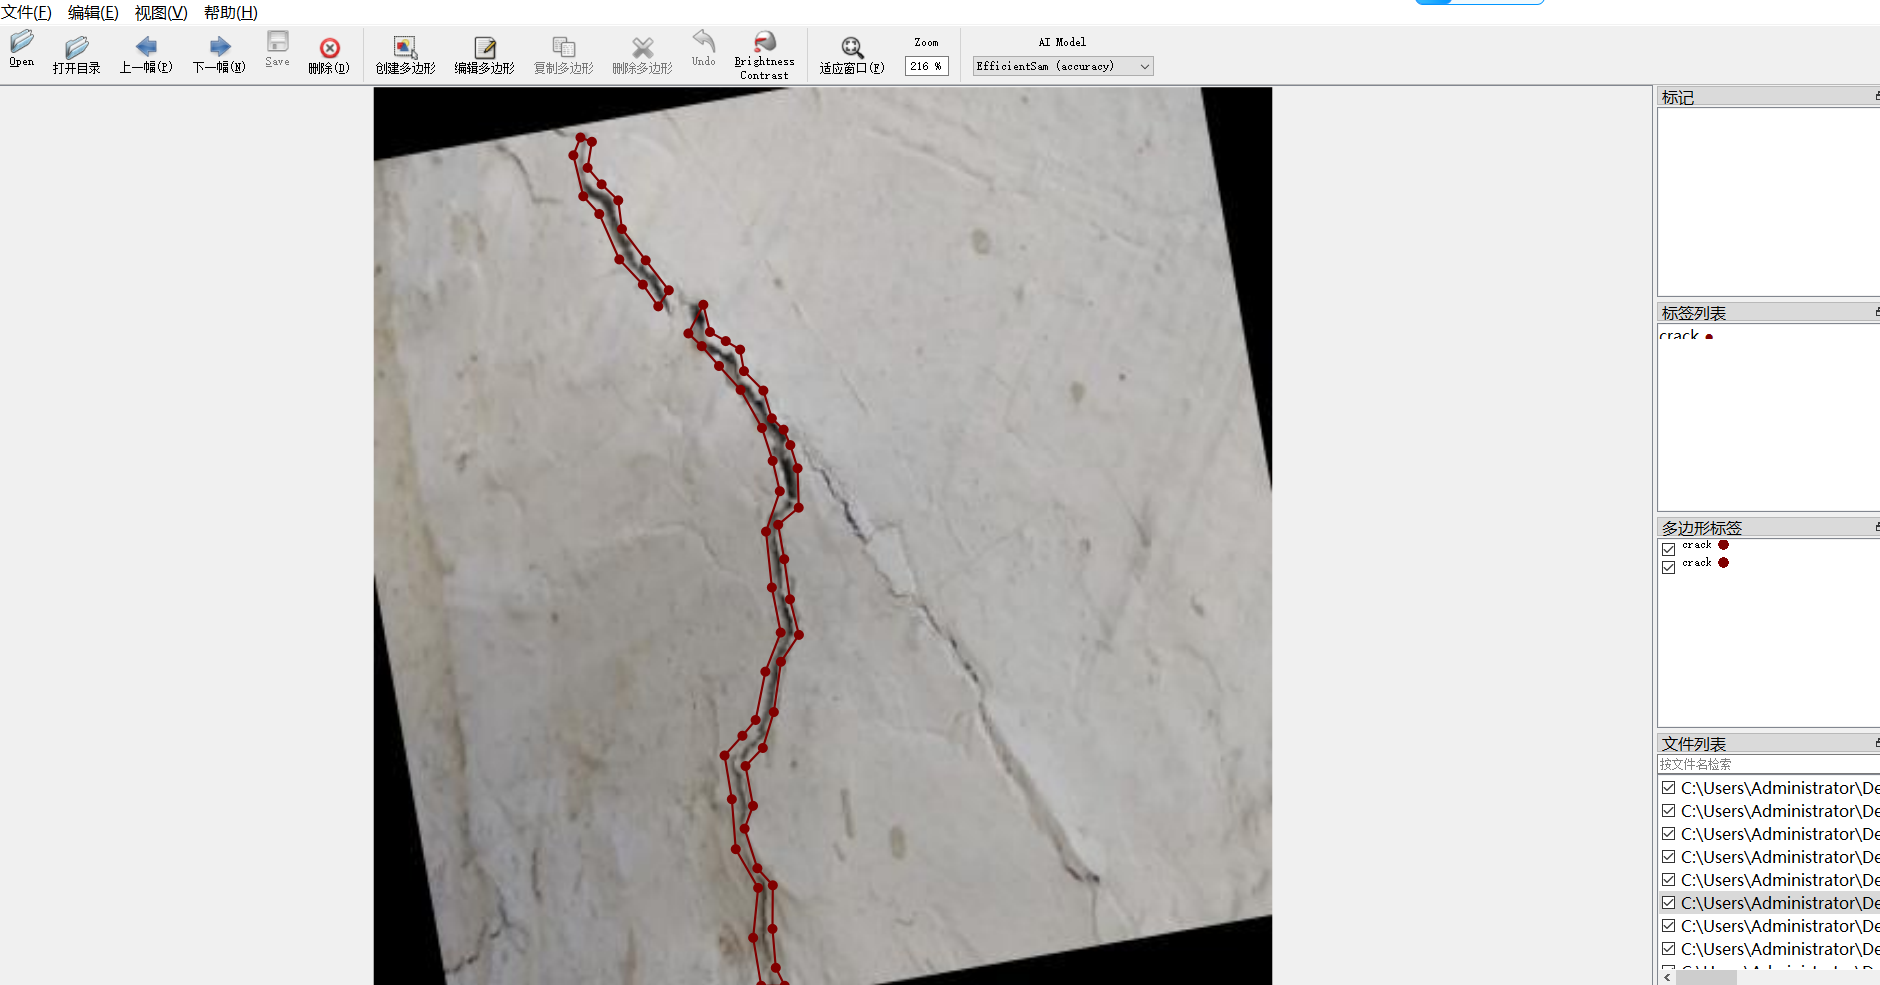Open the AI Model EfficientSam dropdown
This screenshot has height=985, width=1880.
pos(1063,66)
